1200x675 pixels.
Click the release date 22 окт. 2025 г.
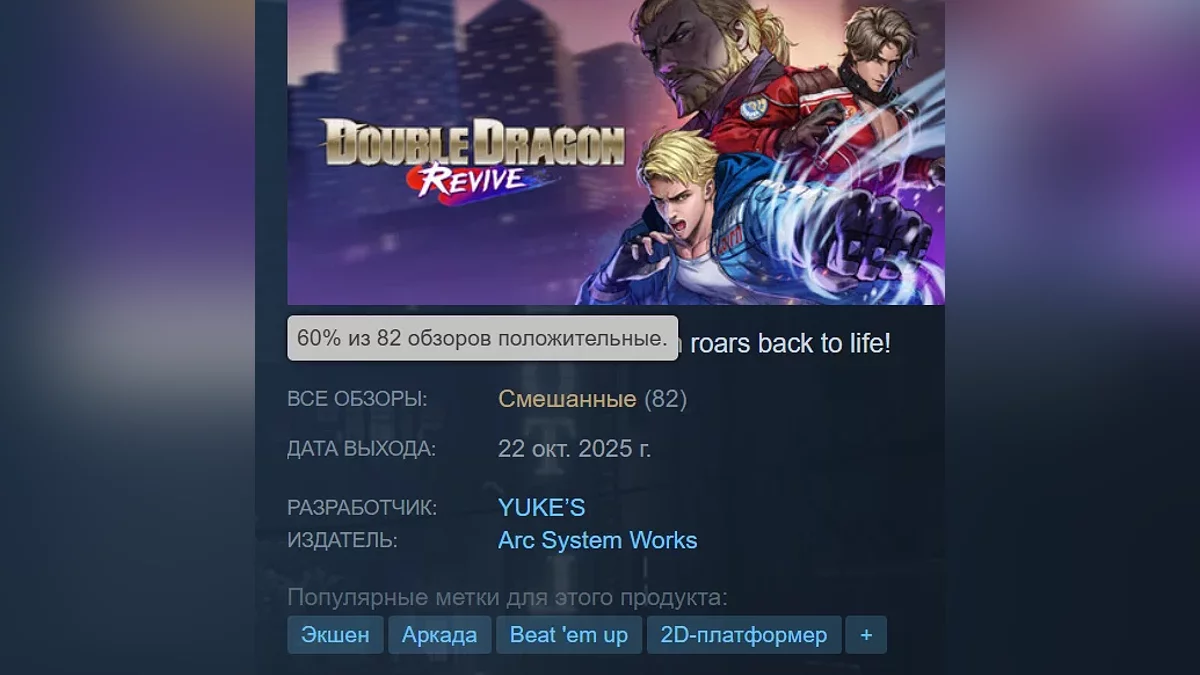click(x=574, y=449)
